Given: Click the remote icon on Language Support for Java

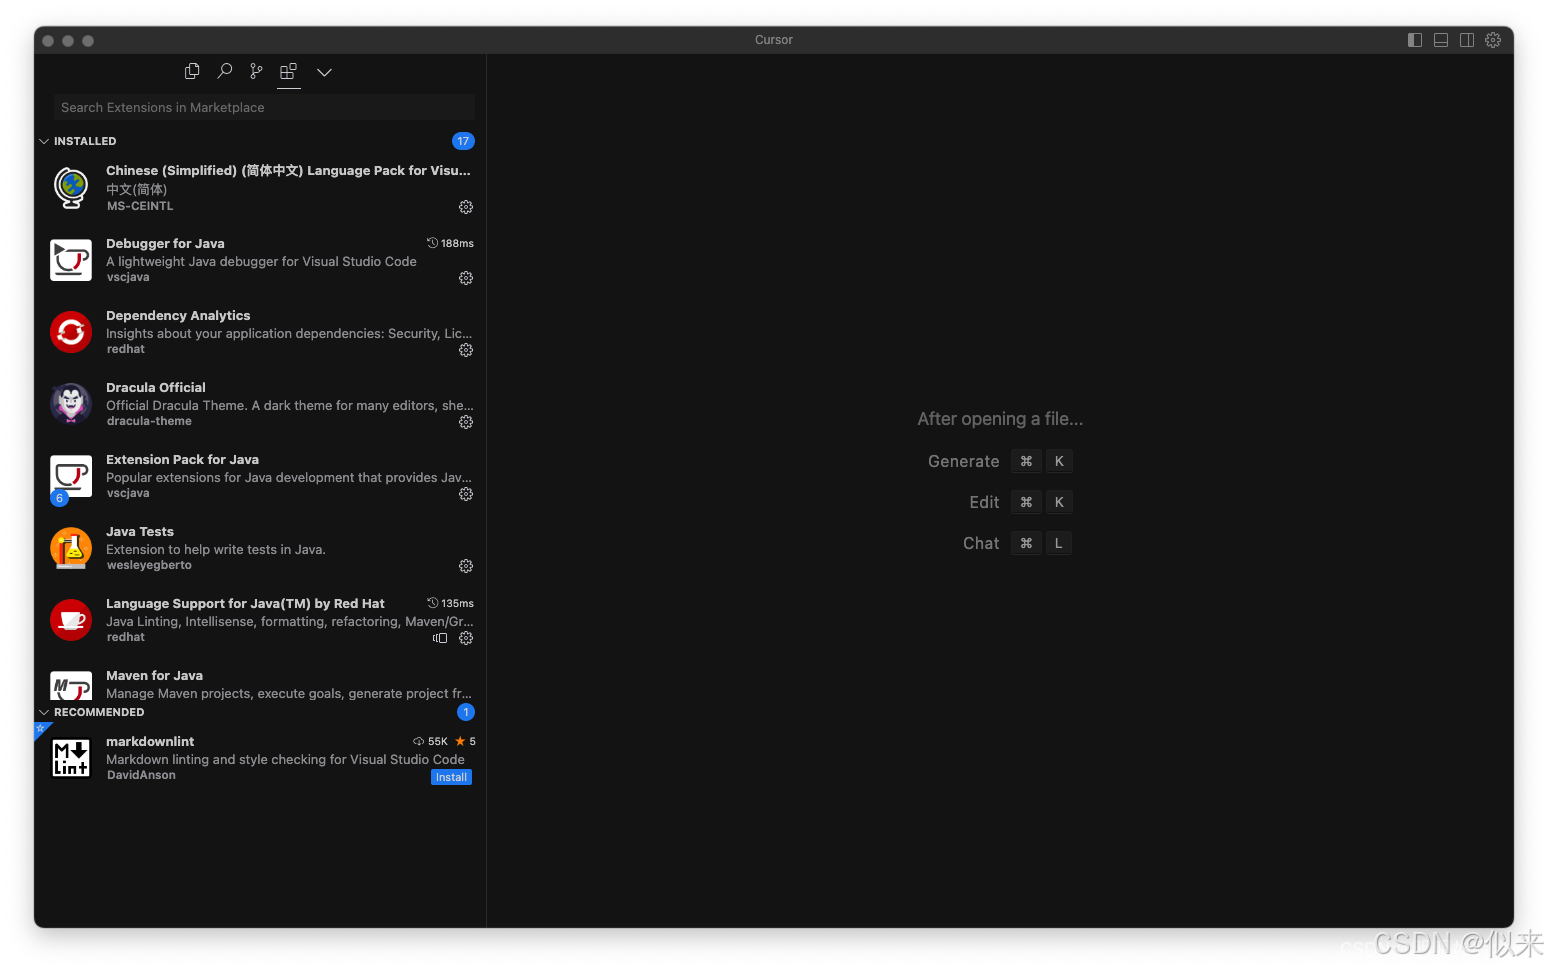Looking at the screenshot, I should tap(440, 638).
